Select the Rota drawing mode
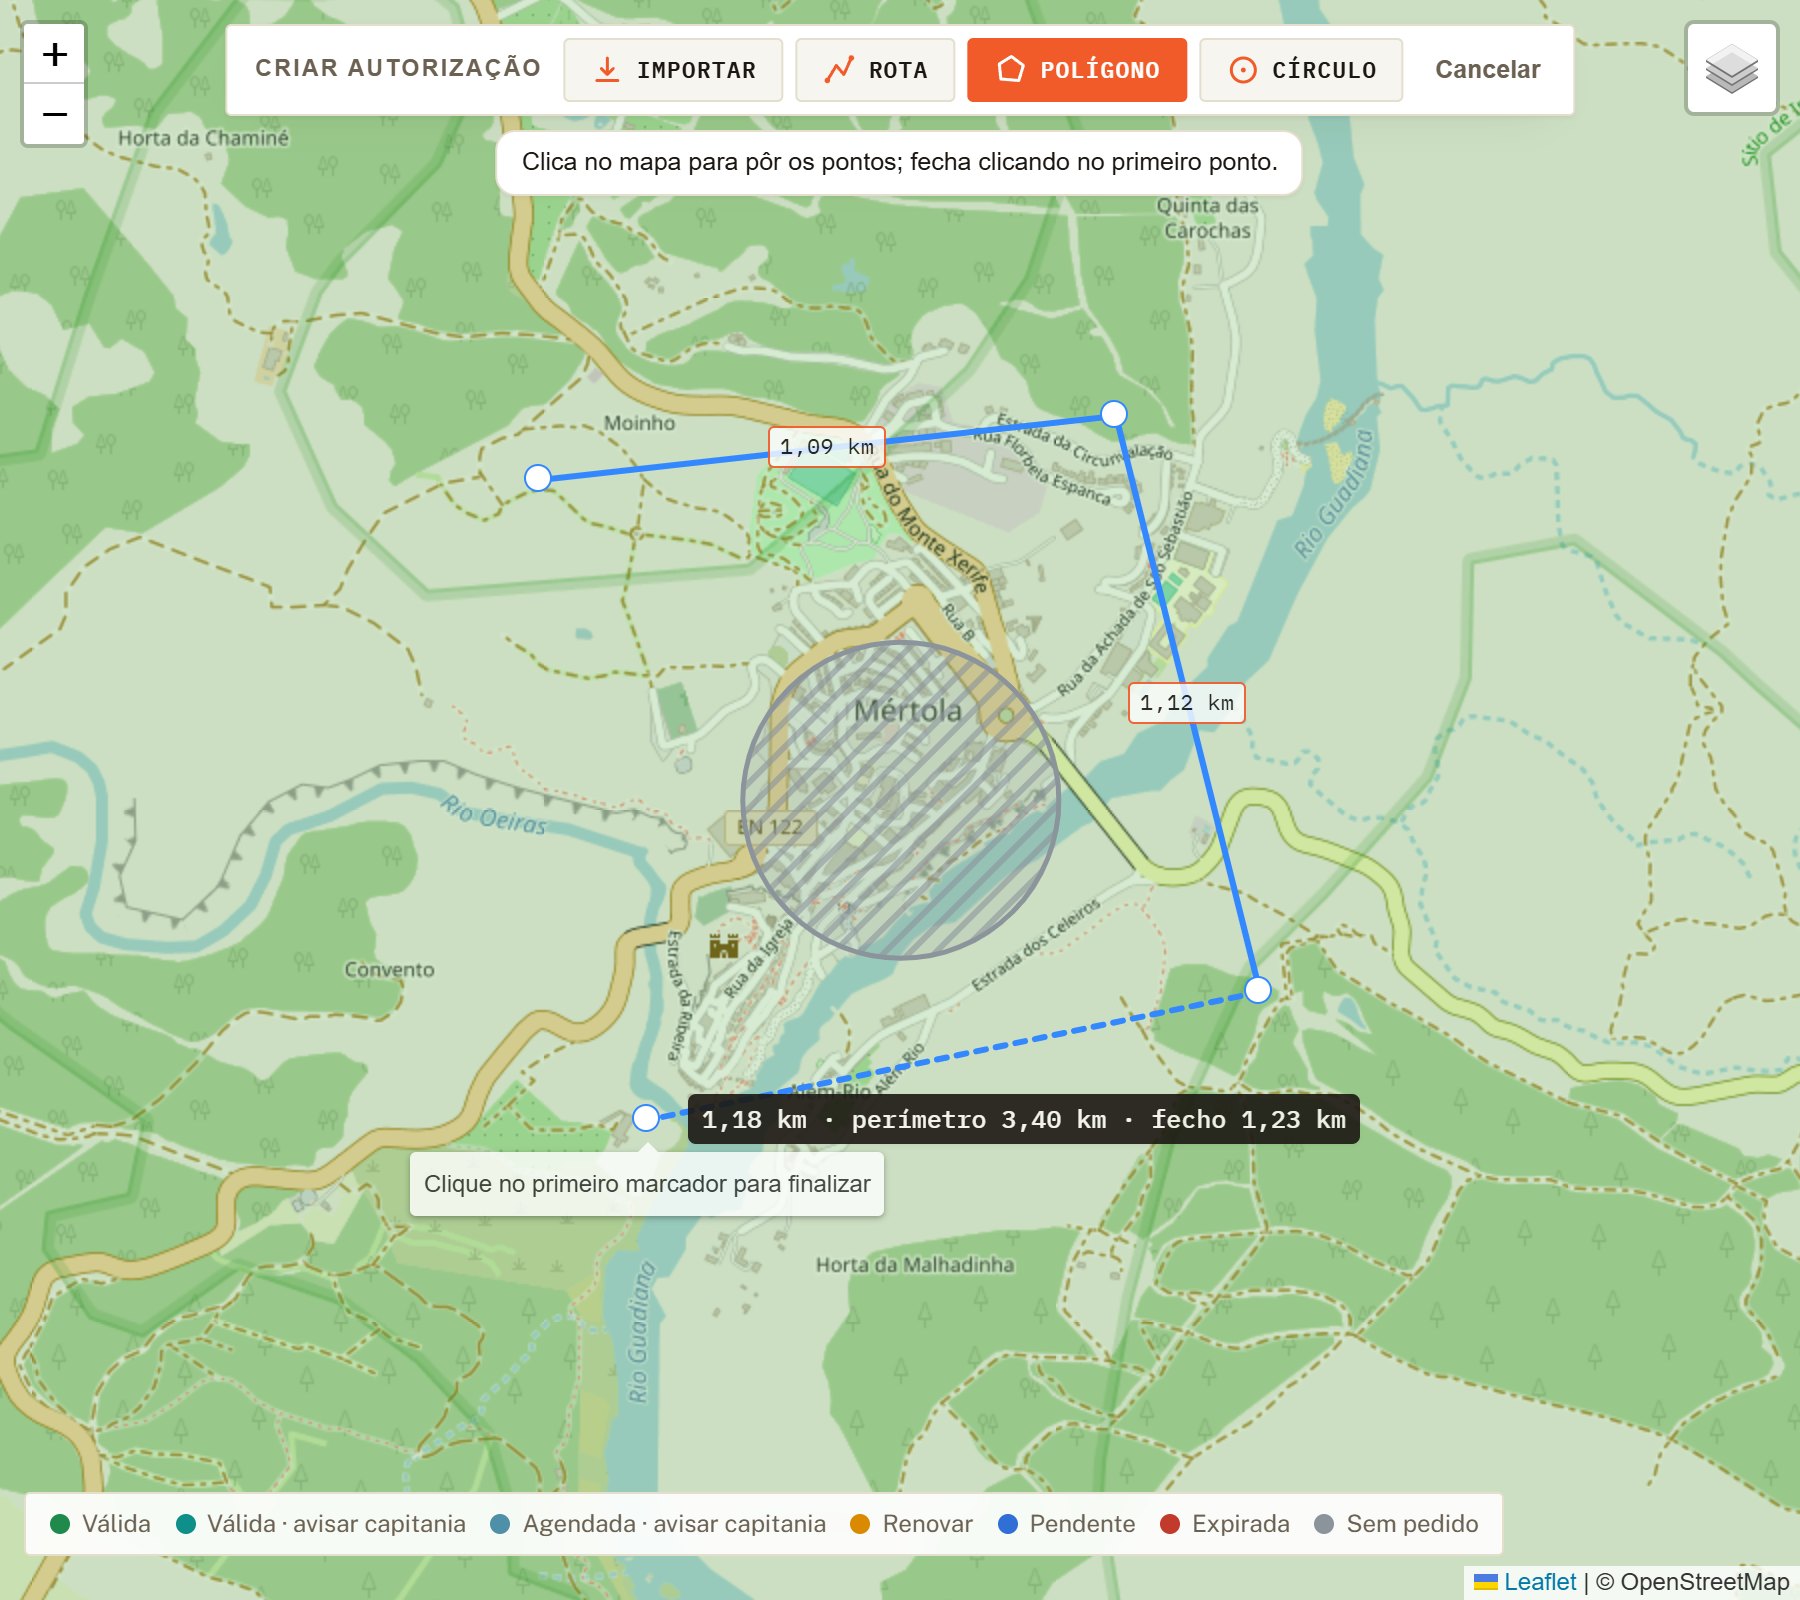1800x1600 pixels. click(x=875, y=70)
